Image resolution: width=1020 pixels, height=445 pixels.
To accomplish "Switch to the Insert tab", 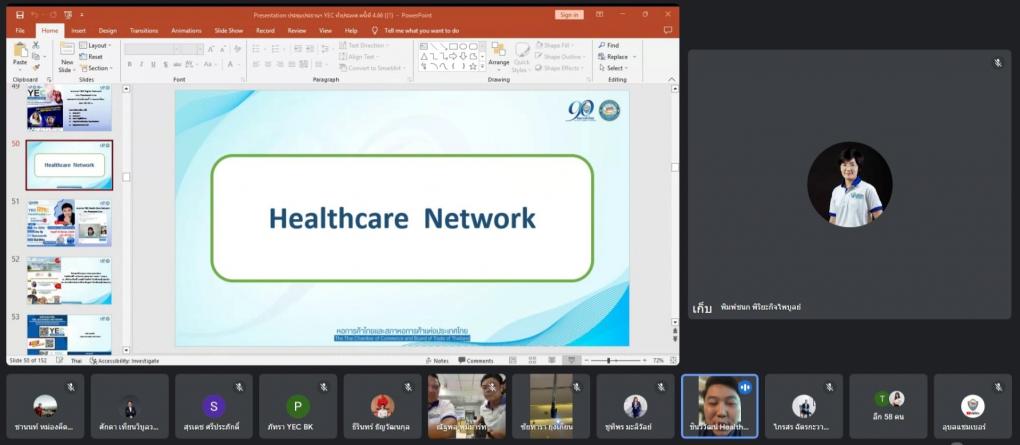I will (79, 31).
